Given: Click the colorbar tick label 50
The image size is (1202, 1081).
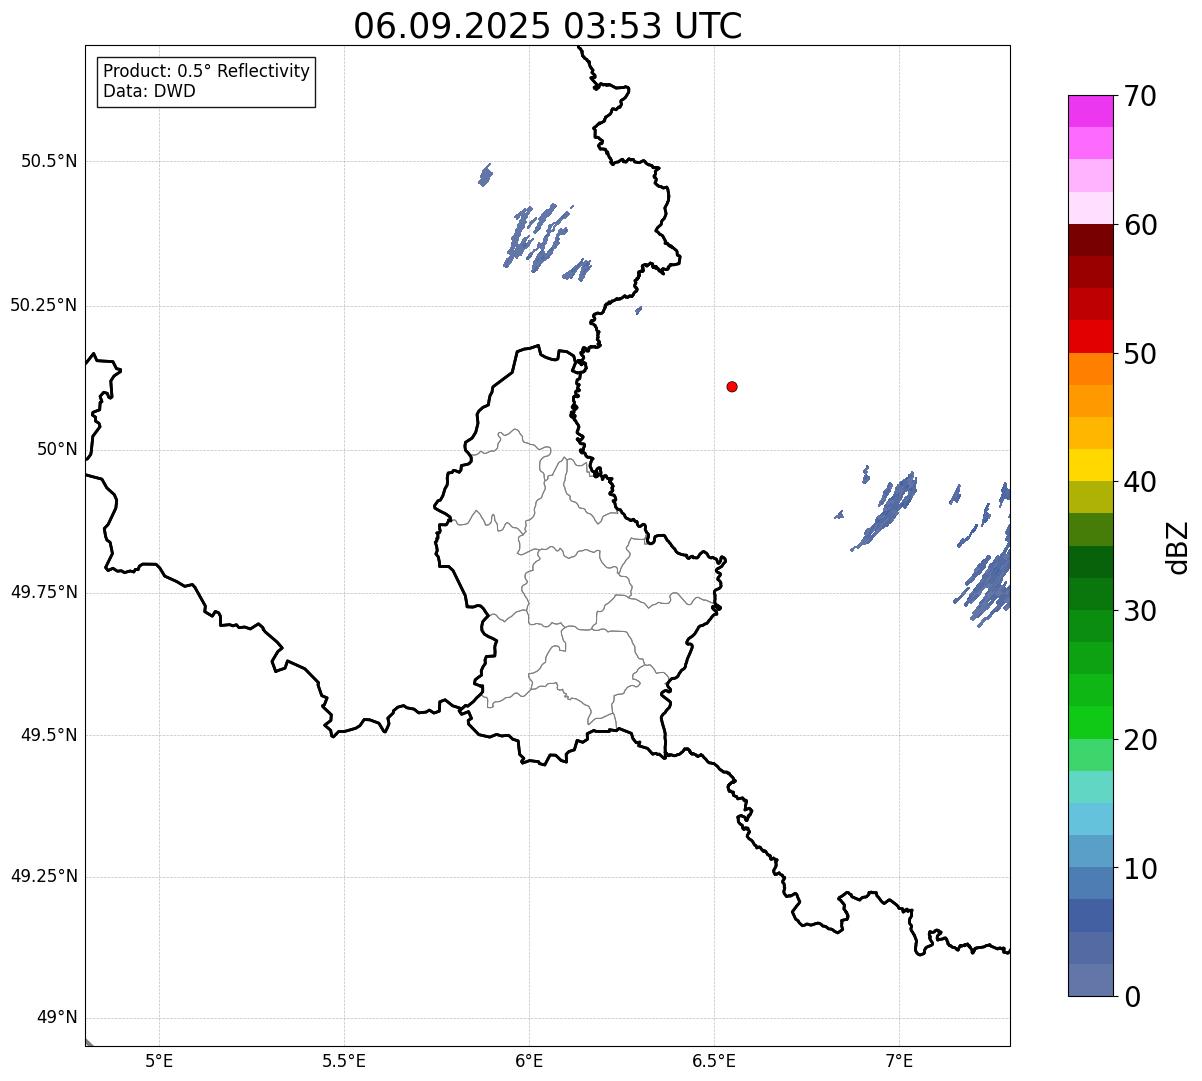Looking at the screenshot, I should (x=1140, y=354).
